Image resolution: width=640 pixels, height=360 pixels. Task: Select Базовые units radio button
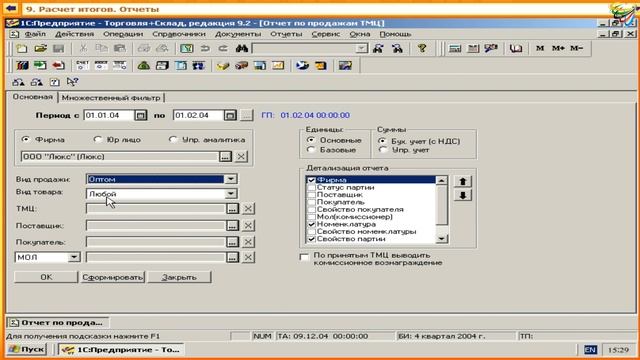(311, 150)
